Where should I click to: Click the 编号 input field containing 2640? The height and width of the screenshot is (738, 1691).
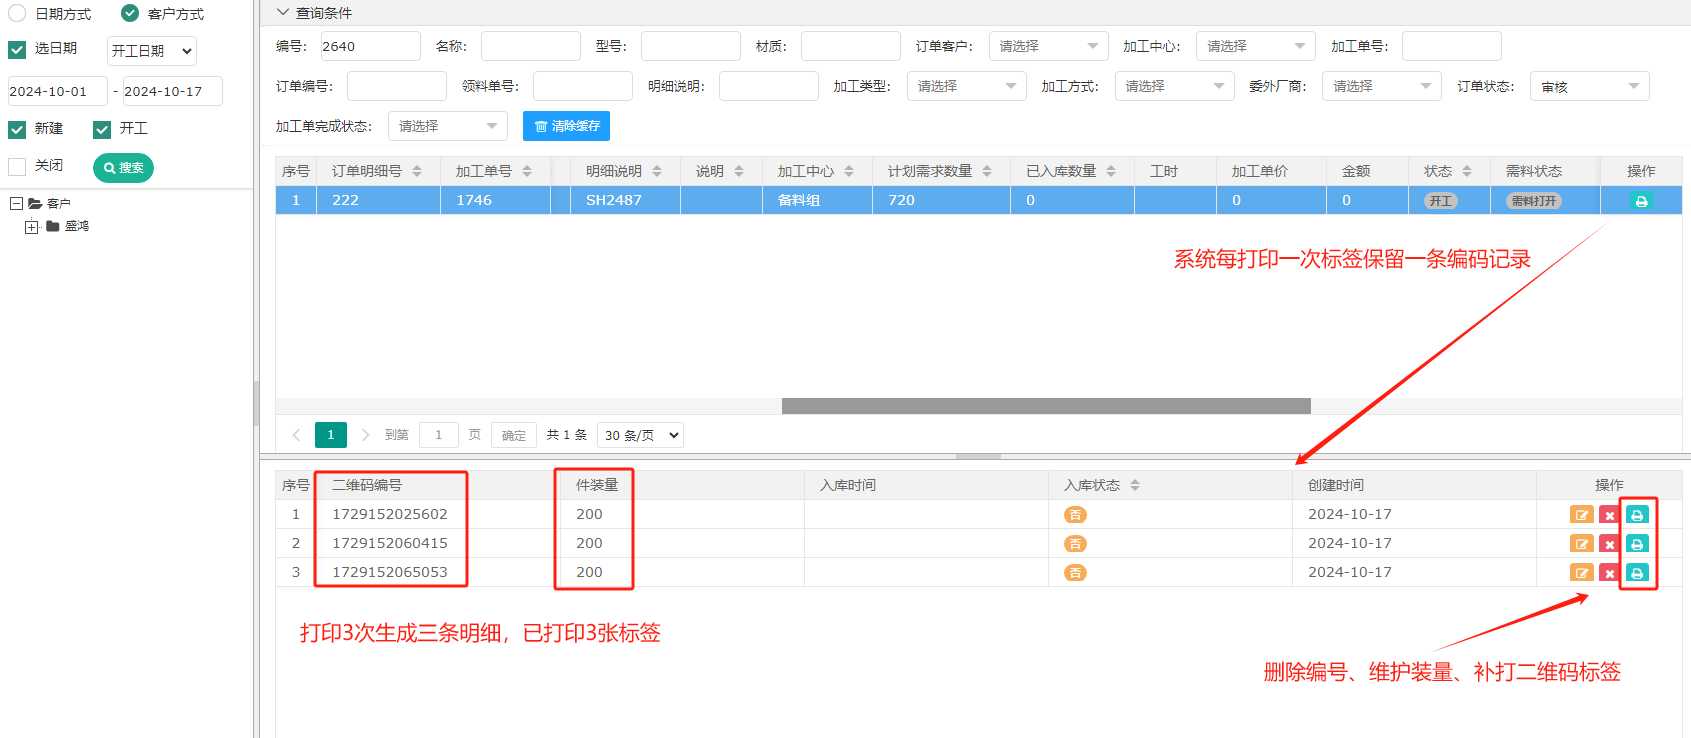coord(370,46)
